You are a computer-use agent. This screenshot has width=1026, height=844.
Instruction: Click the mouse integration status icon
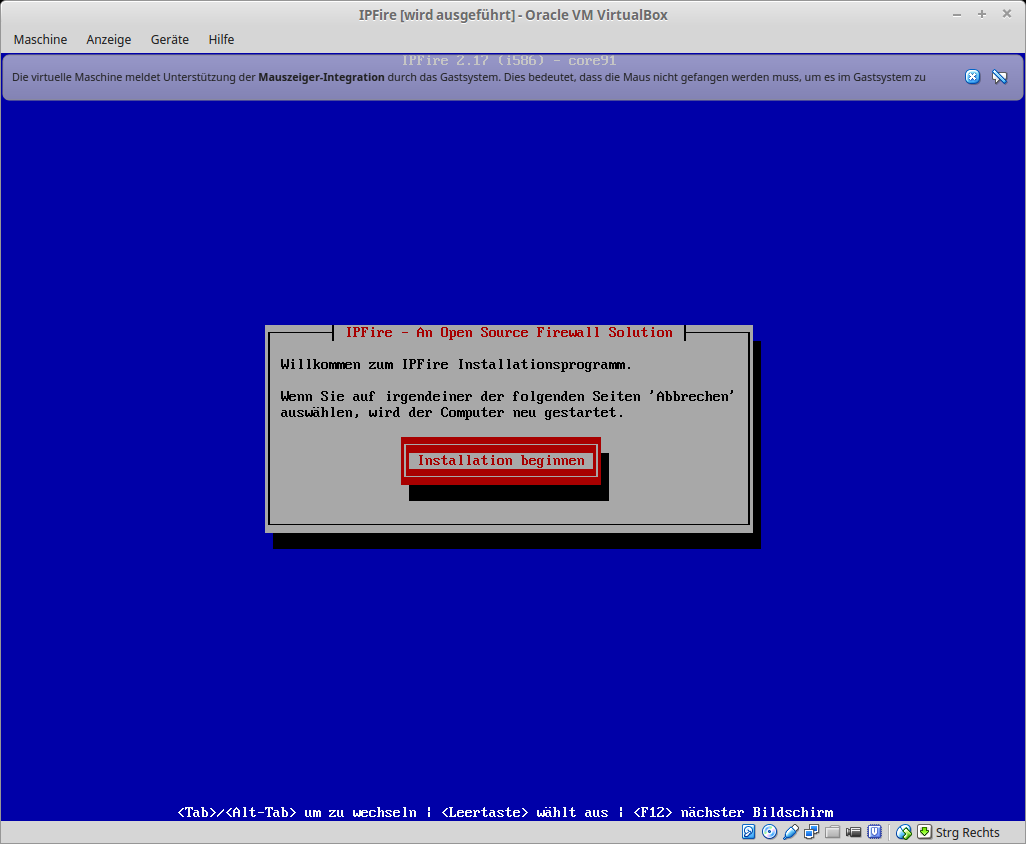tap(904, 832)
